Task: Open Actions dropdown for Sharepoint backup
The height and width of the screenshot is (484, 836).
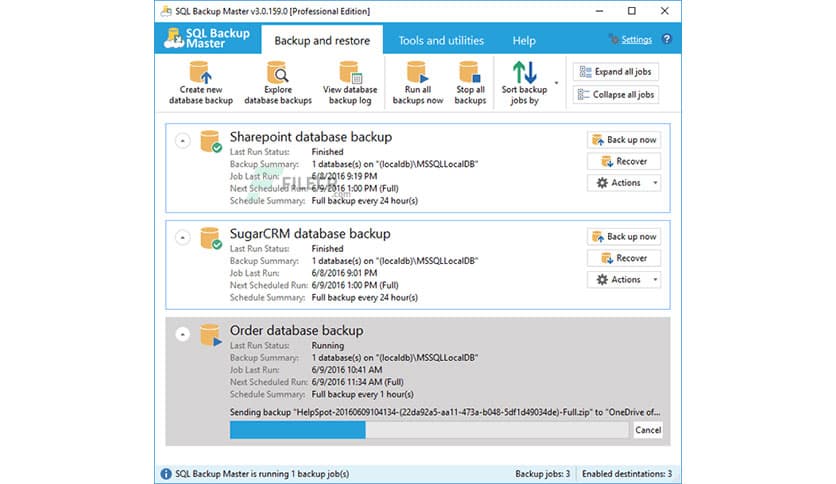Action: [624, 183]
